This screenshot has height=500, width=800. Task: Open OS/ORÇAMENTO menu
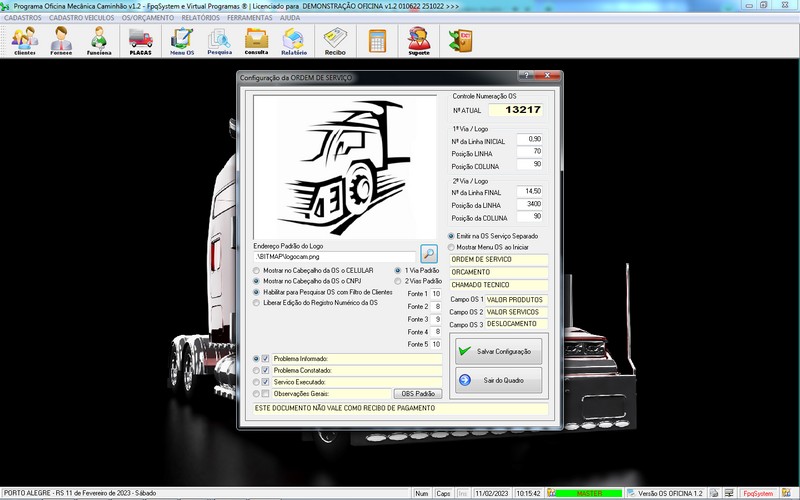(x=147, y=18)
